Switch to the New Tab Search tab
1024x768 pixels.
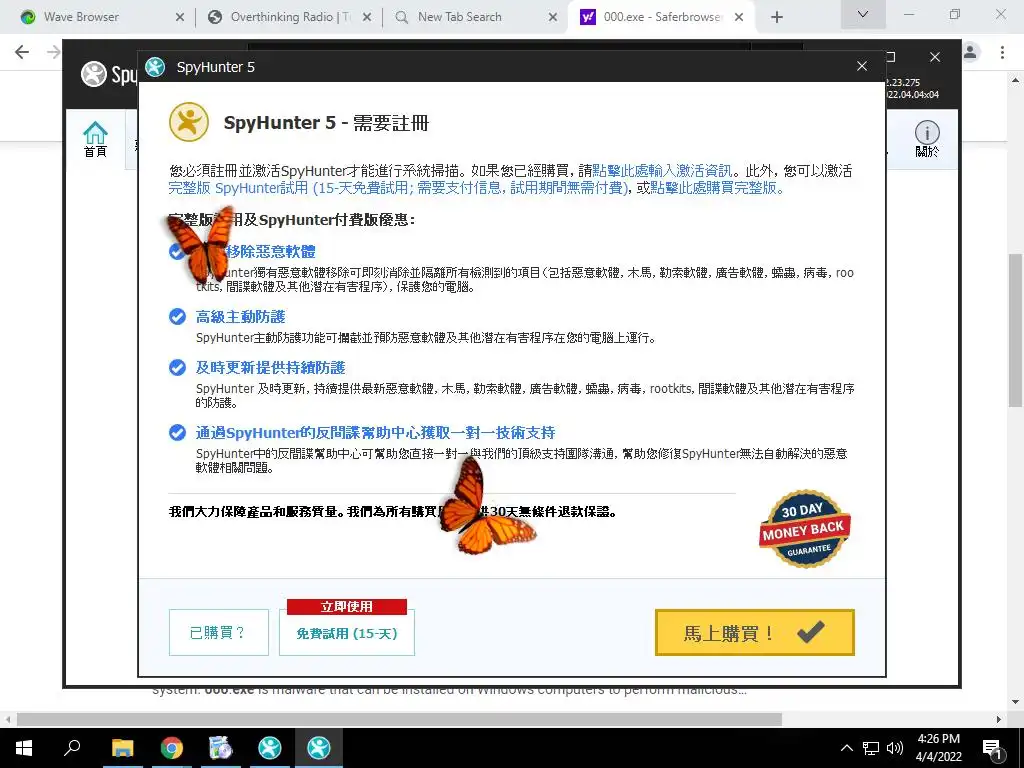(460, 17)
